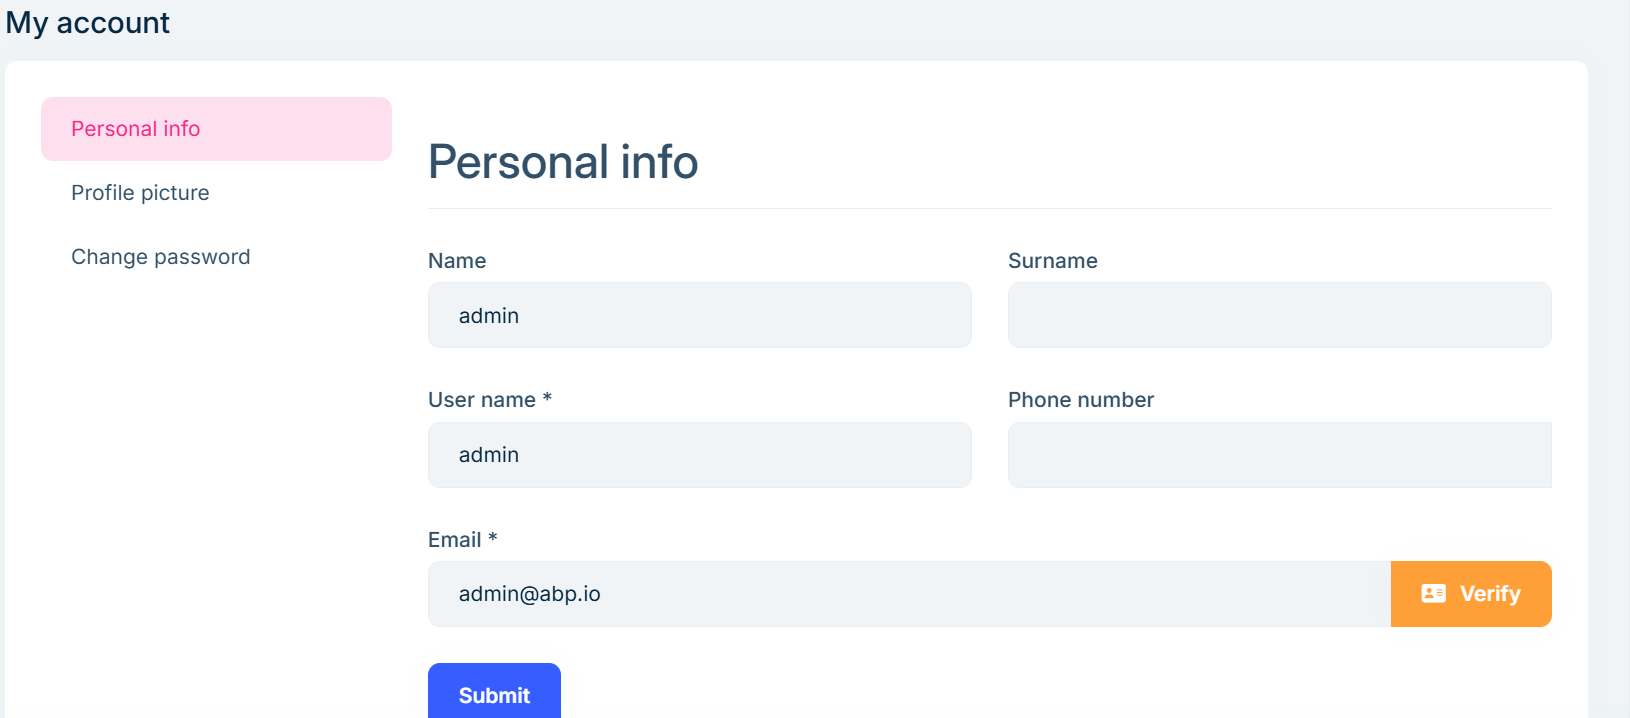
Task: Focus the User name input field
Action: pyautogui.click(x=699, y=455)
